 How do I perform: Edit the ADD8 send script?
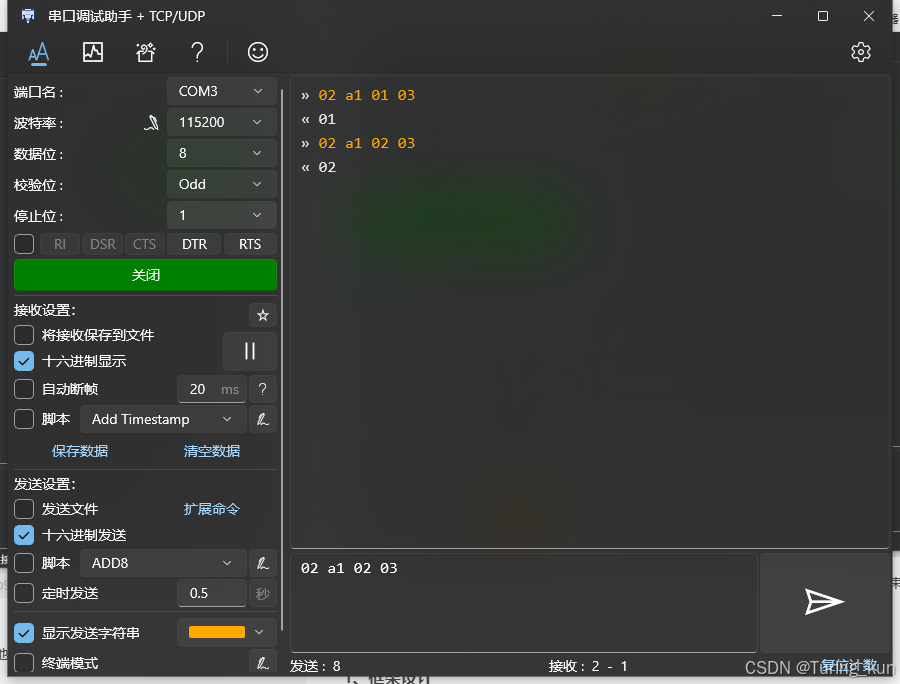click(x=262, y=563)
